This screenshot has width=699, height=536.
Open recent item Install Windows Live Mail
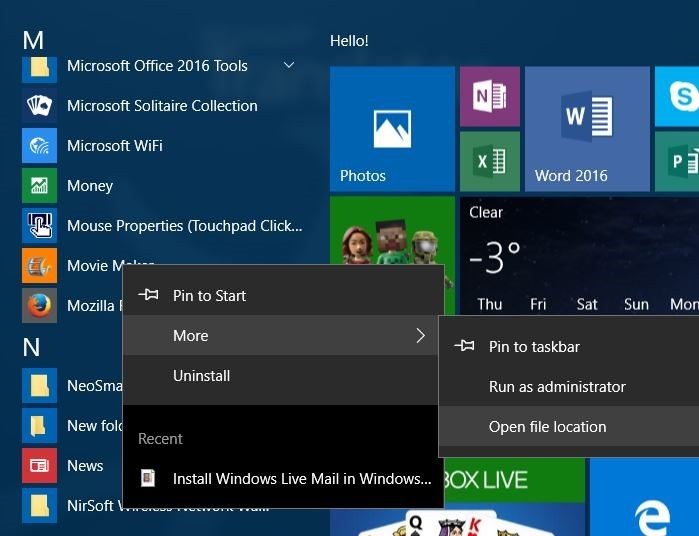click(284, 478)
